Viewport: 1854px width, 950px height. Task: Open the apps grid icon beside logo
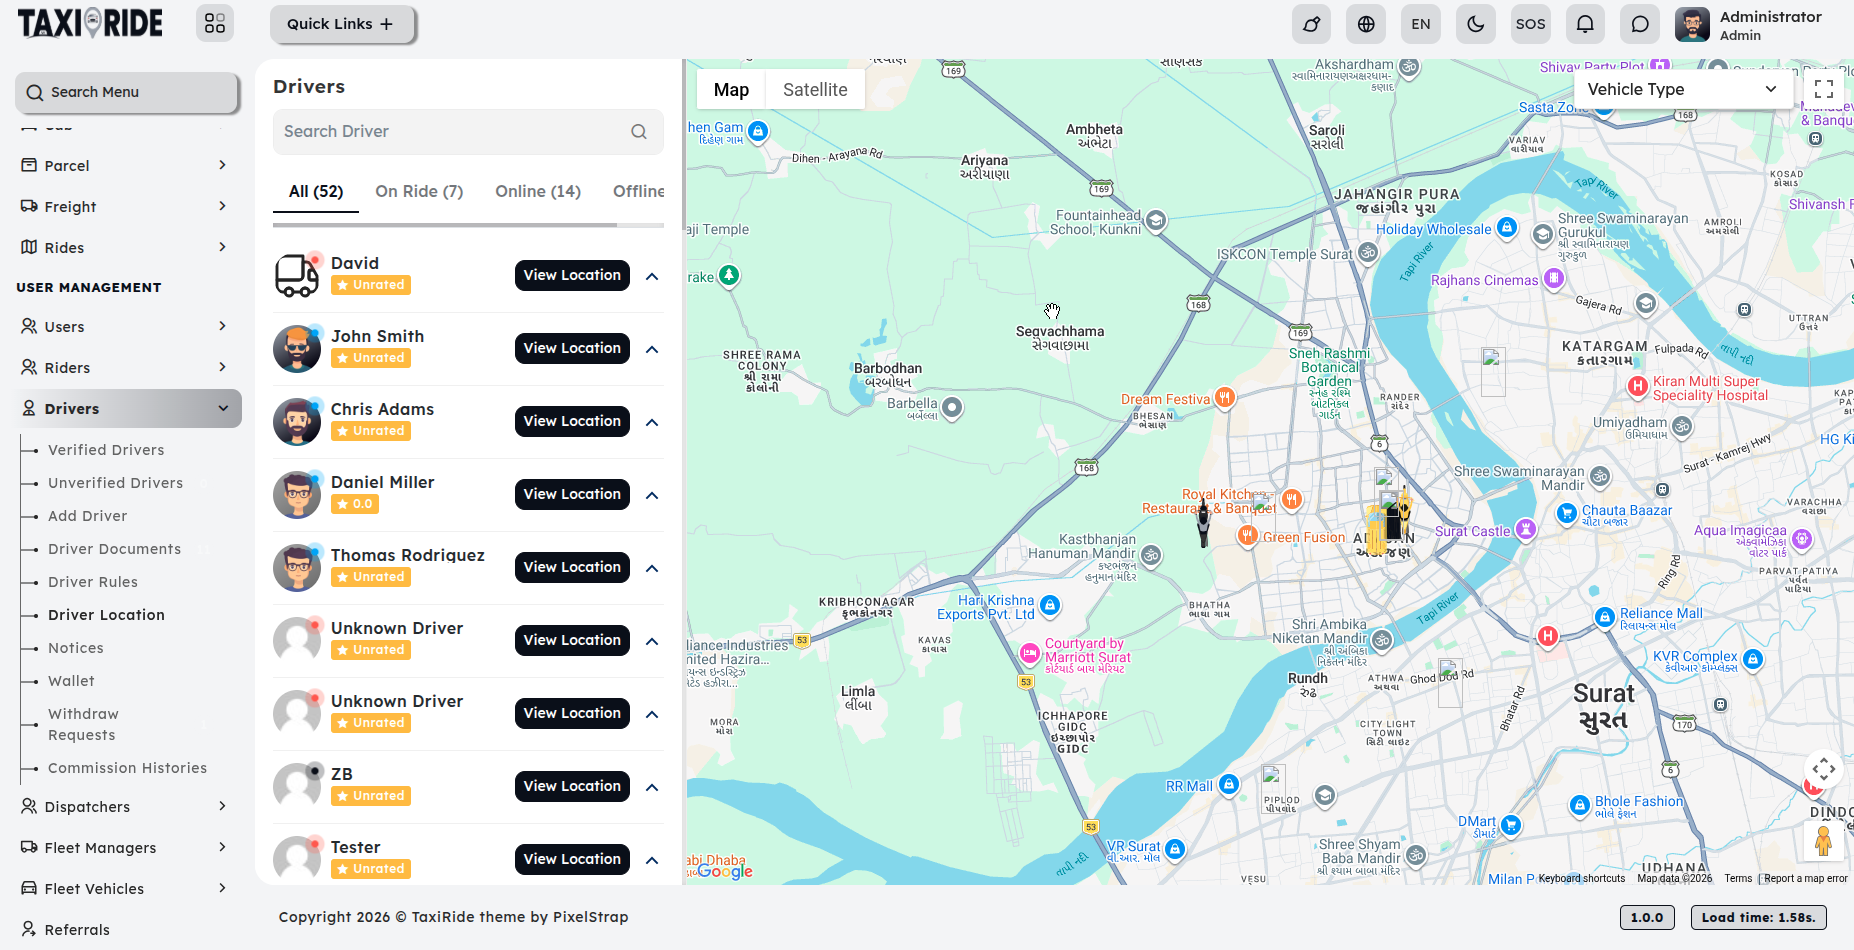pyautogui.click(x=215, y=23)
